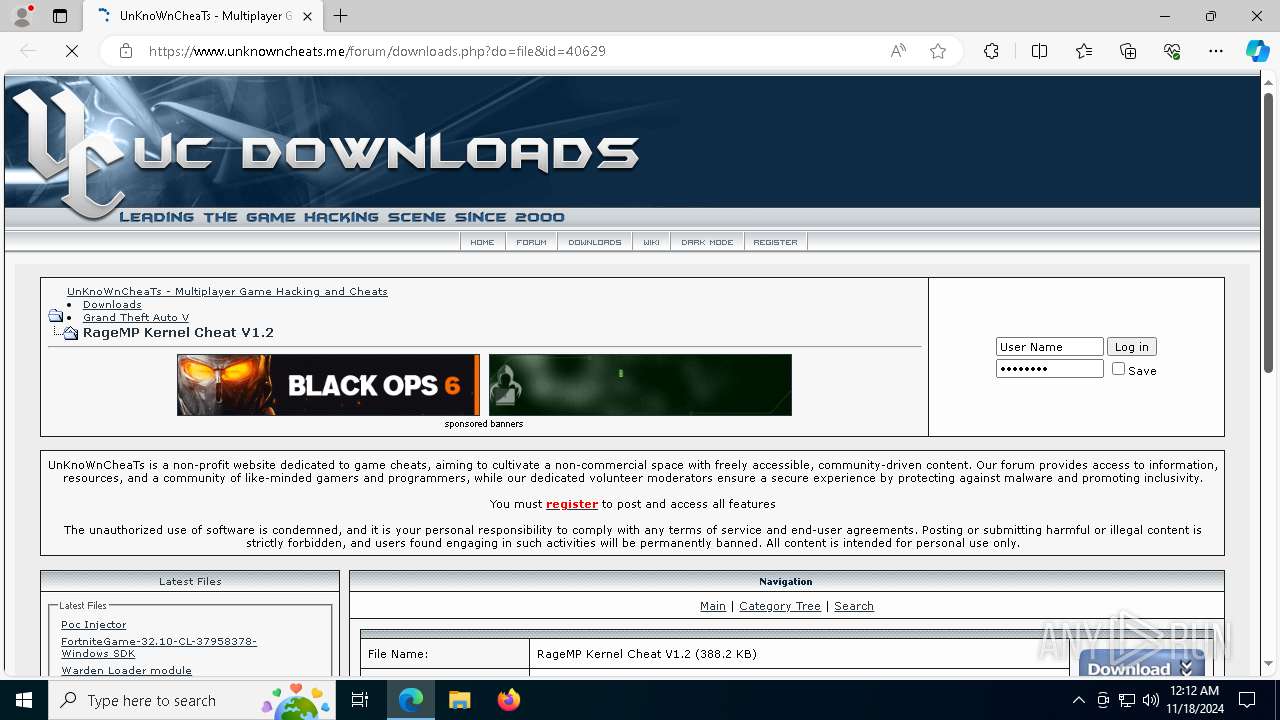
Task: Toggle the Save login checkbox
Action: coord(1118,369)
